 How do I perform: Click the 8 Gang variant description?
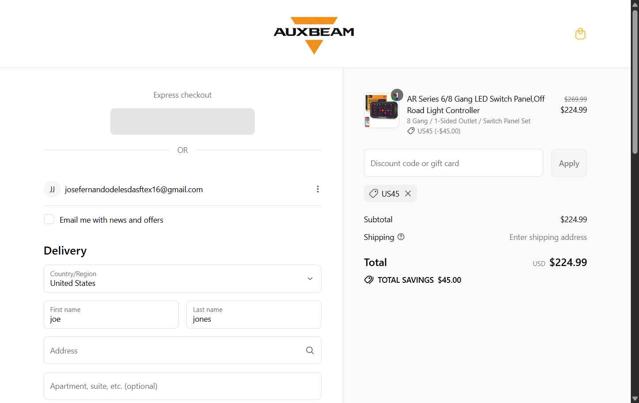coord(469,121)
